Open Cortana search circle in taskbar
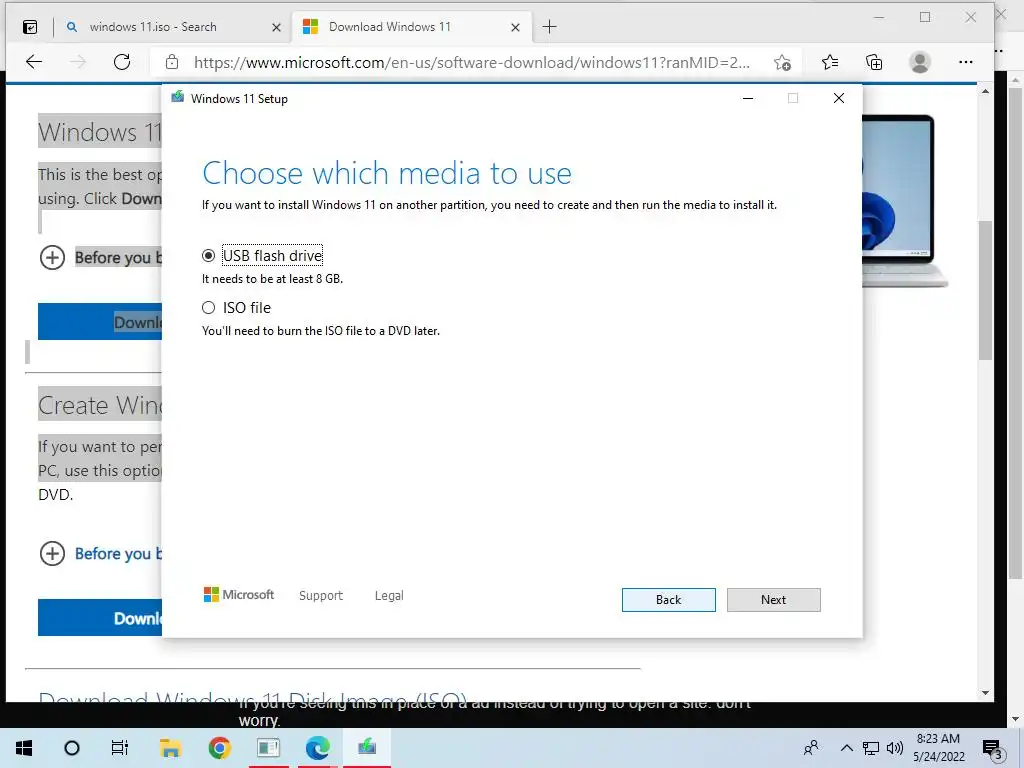 pos(72,748)
